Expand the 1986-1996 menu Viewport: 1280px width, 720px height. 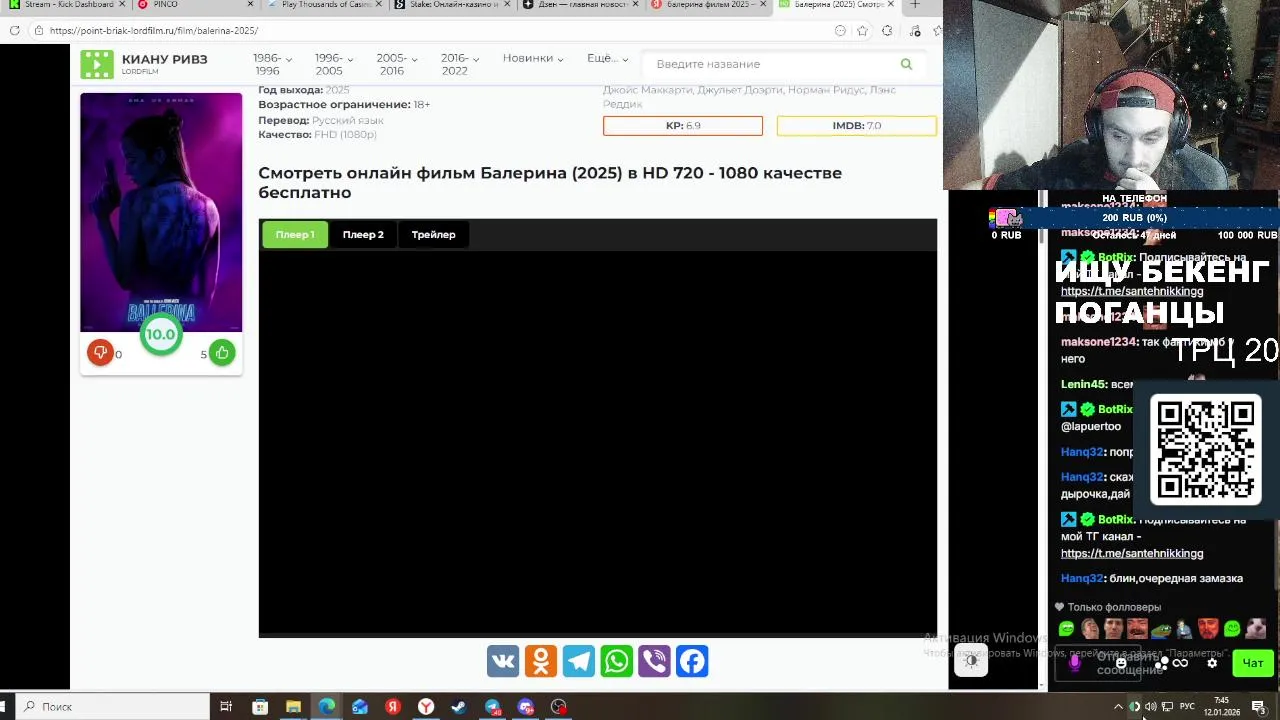pyautogui.click(x=272, y=64)
